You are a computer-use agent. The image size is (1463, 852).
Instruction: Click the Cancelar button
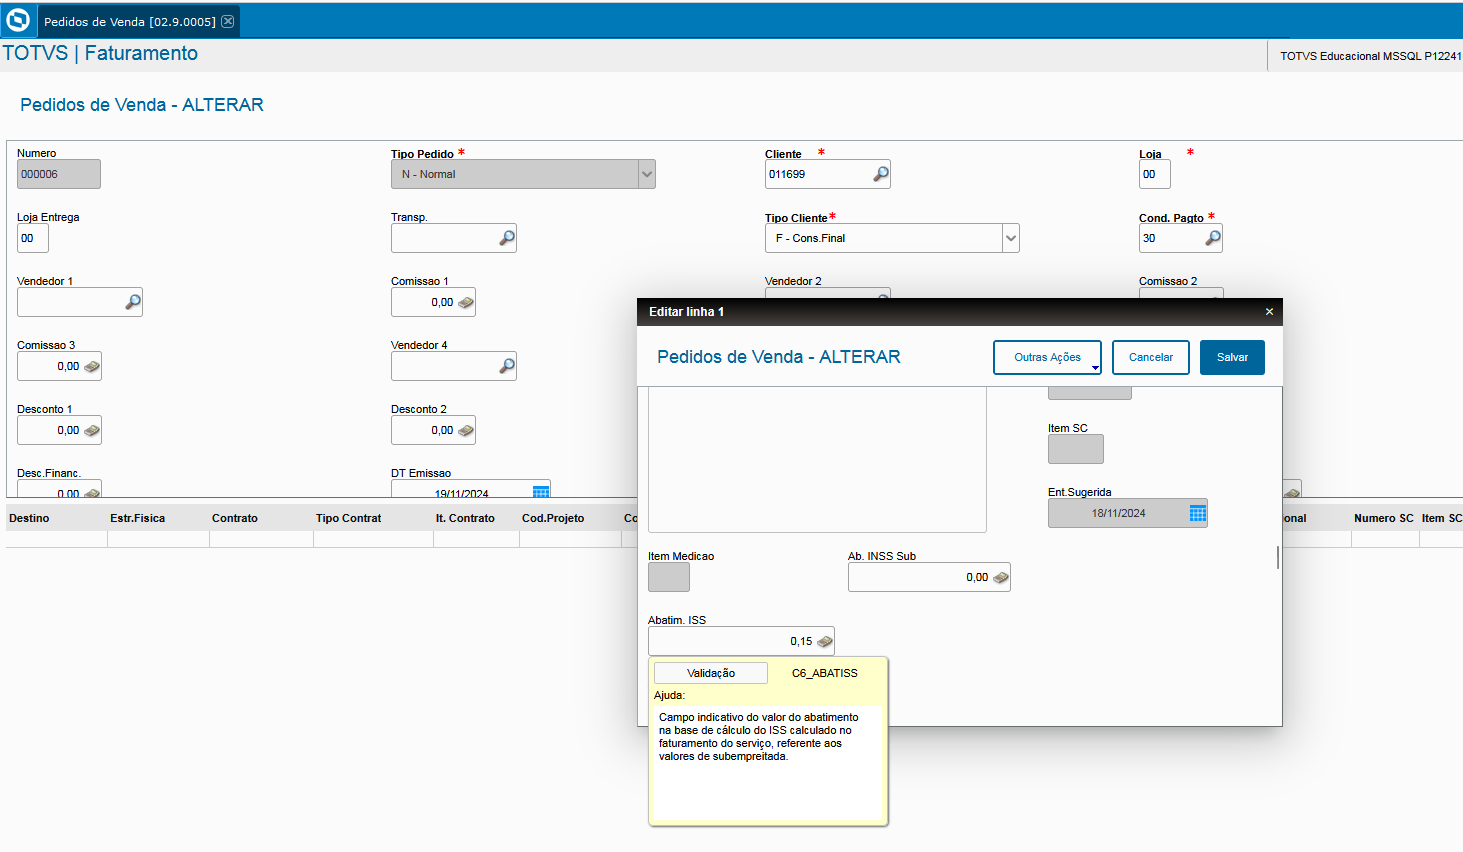click(1151, 357)
